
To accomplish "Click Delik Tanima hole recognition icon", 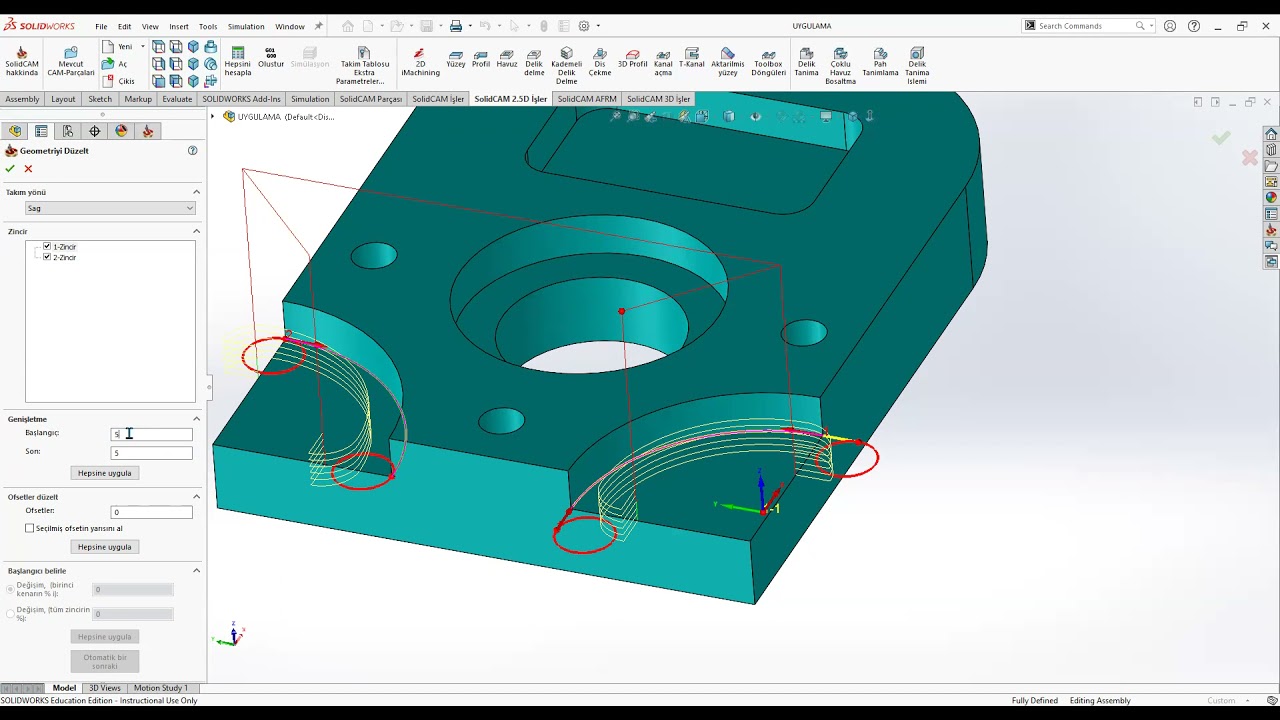I will (x=806, y=62).
